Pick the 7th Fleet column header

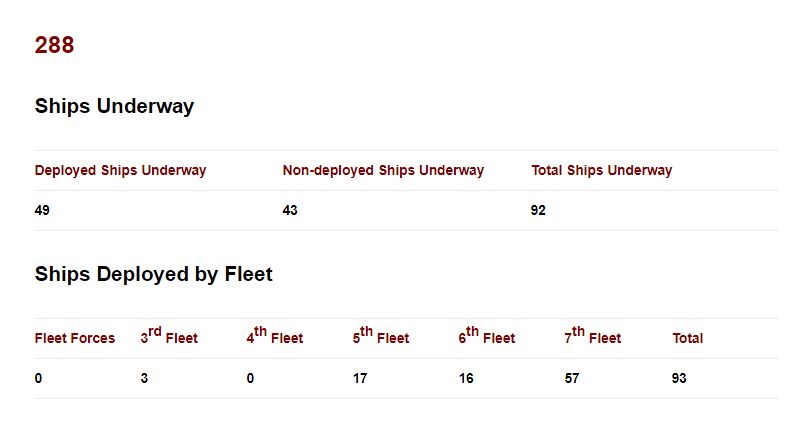tap(593, 338)
